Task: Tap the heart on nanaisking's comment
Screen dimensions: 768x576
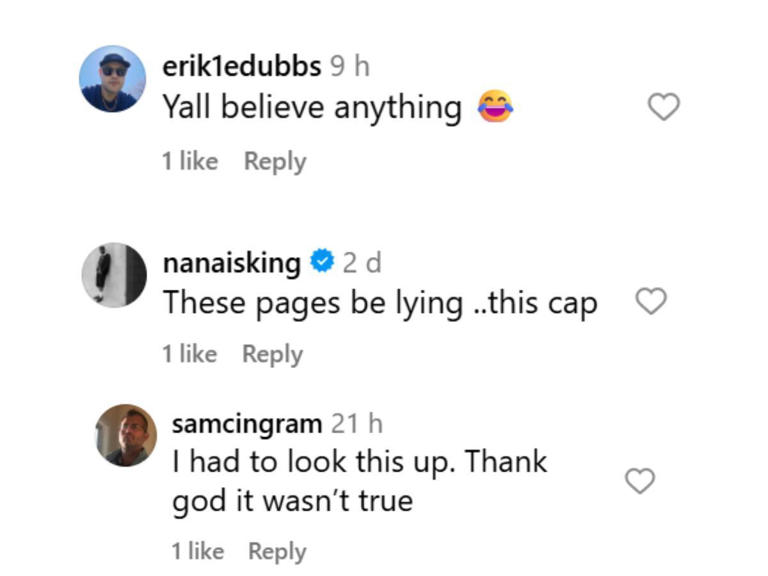Action: [x=651, y=301]
